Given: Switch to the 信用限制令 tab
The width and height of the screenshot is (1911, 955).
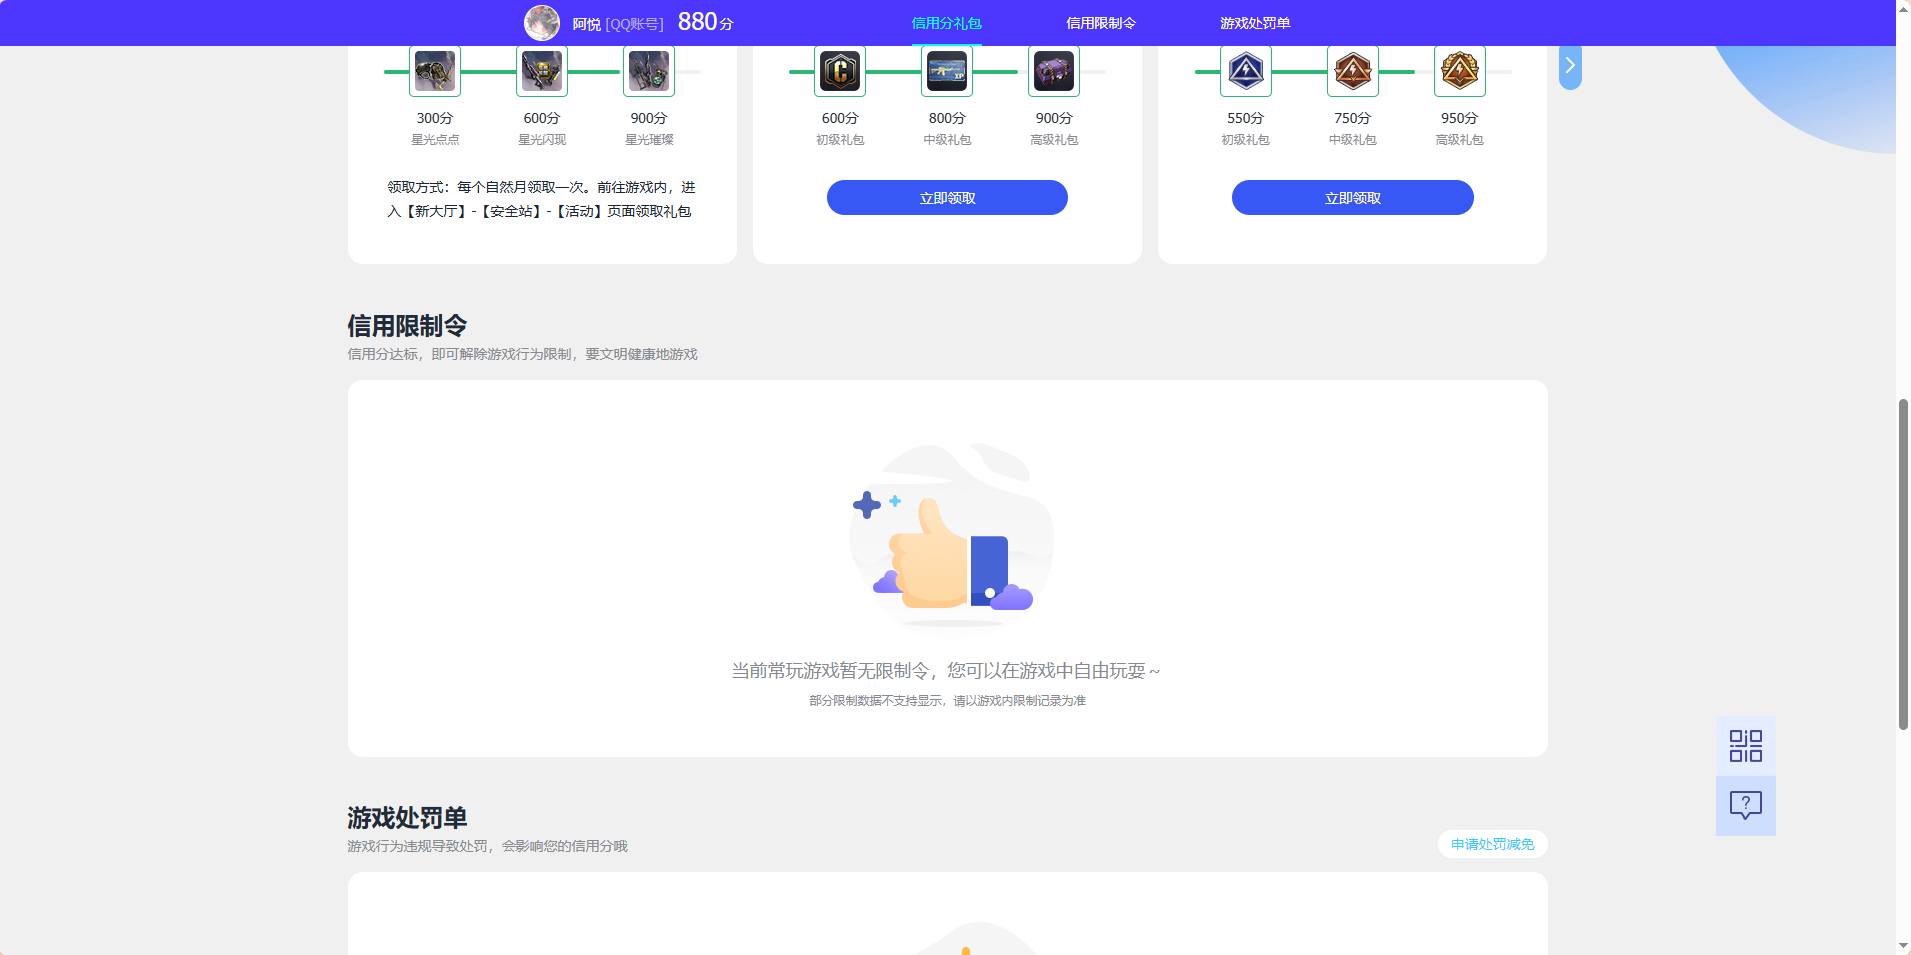Looking at the screenshot, I should tap(1101, 23).
